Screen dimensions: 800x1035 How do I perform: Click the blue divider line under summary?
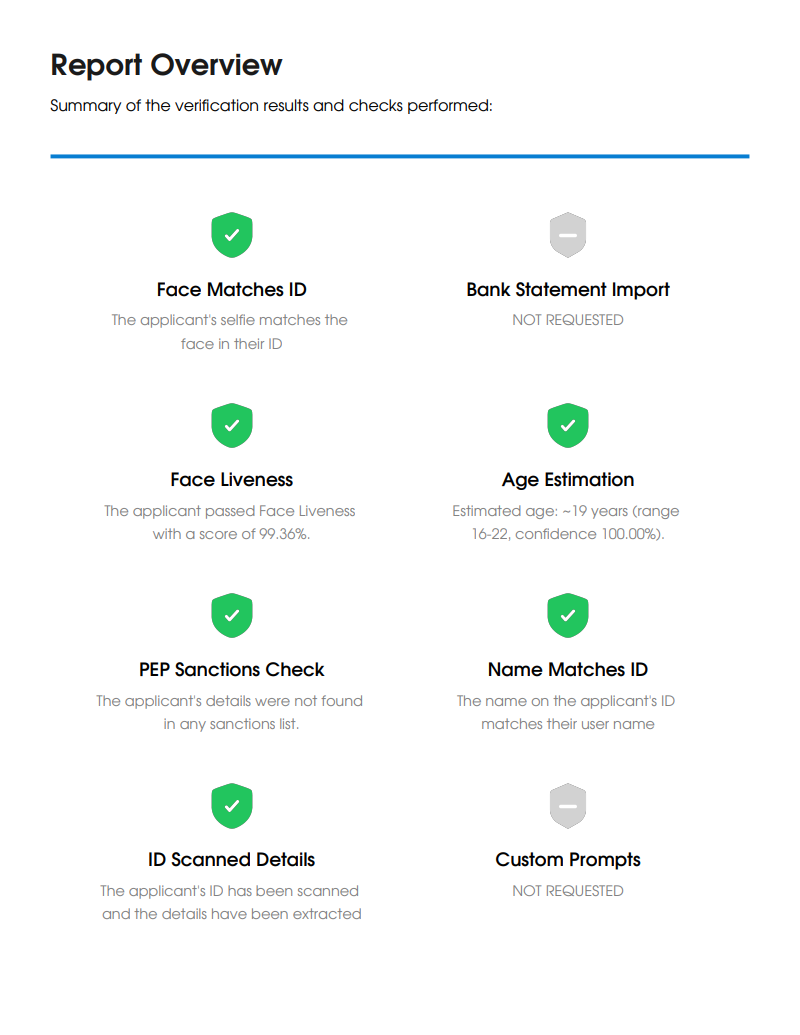click(400, 156)
